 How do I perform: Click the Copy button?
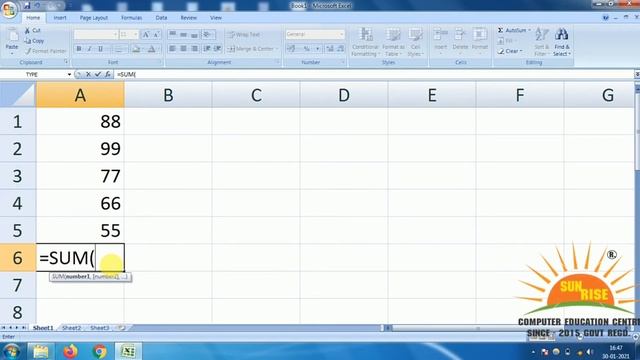[34, 41]
